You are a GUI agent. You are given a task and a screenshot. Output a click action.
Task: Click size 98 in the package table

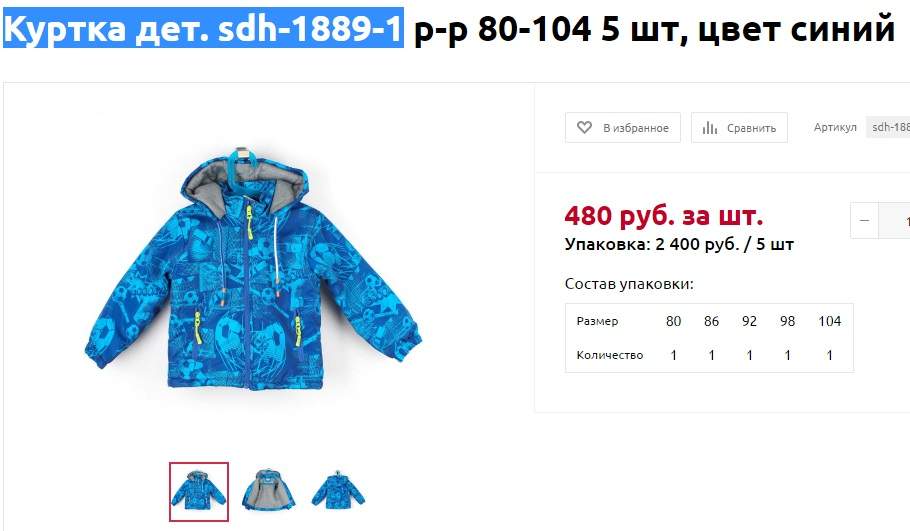click(x=788, y=321)
